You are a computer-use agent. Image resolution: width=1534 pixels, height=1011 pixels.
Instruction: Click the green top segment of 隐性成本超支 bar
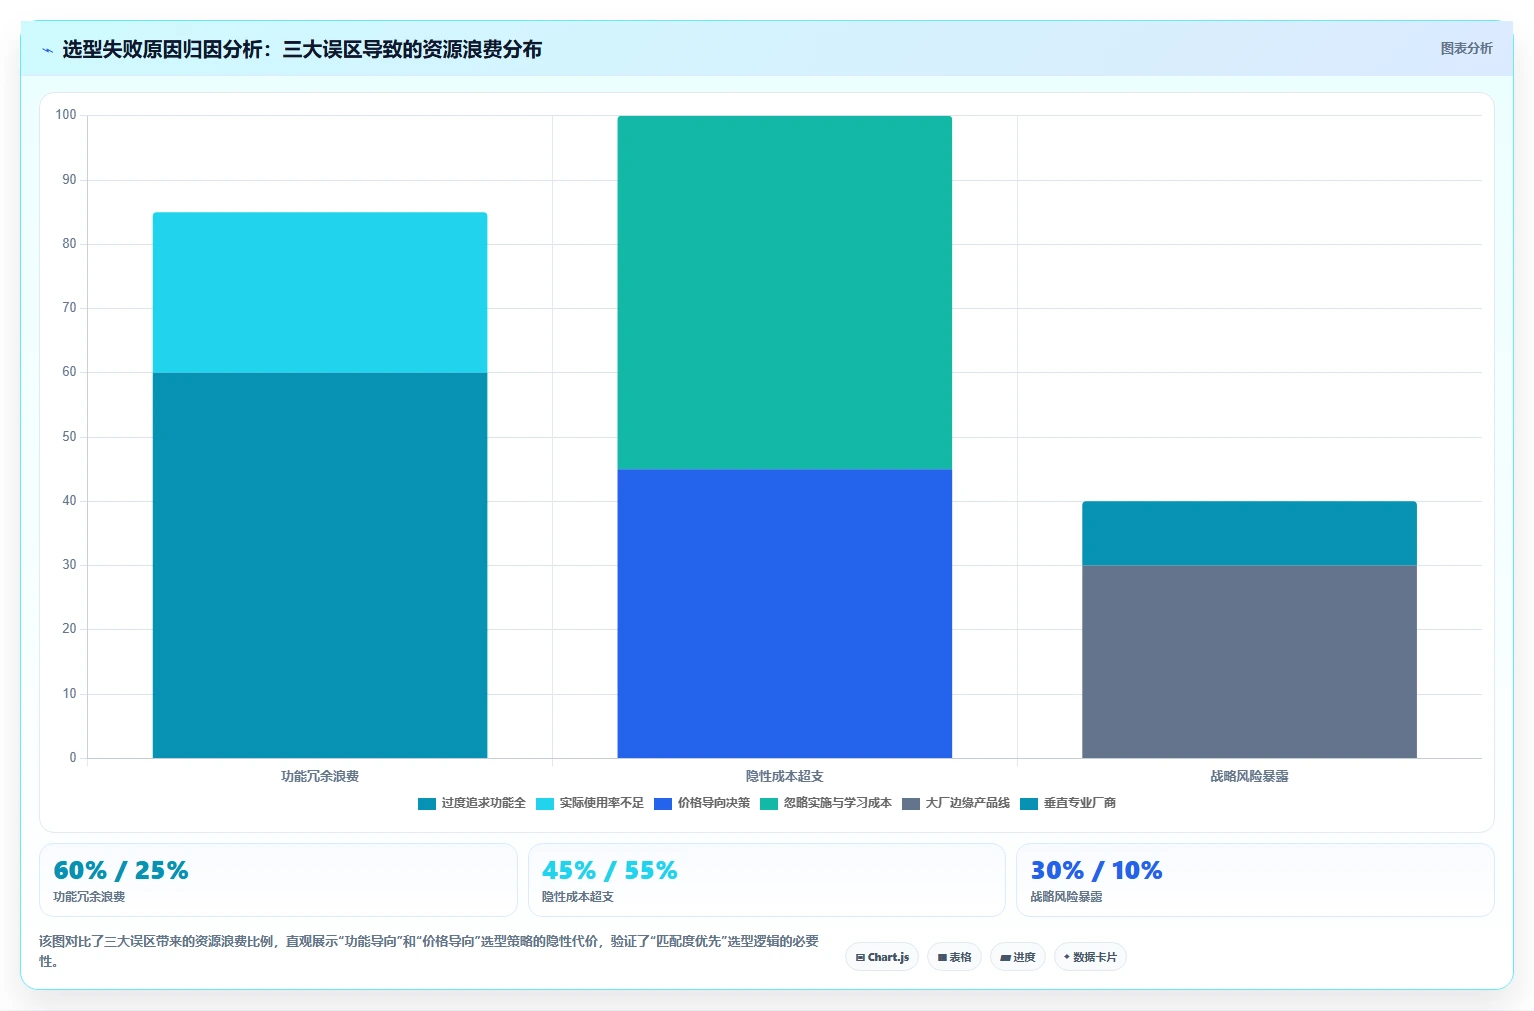785,293
